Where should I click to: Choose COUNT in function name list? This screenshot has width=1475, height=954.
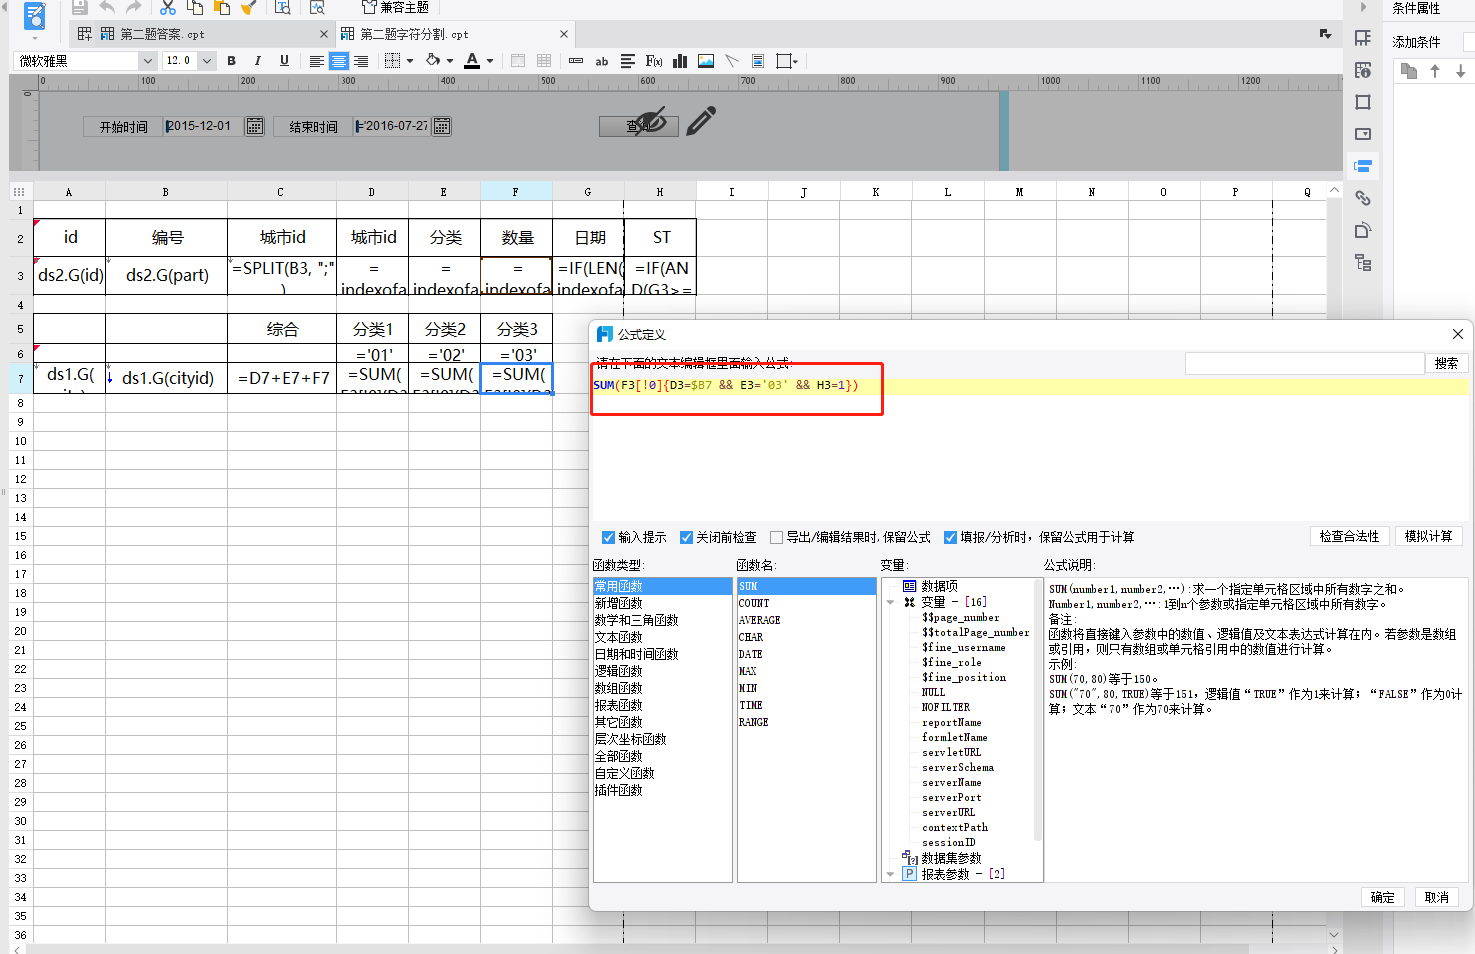[x=754, y=603]
